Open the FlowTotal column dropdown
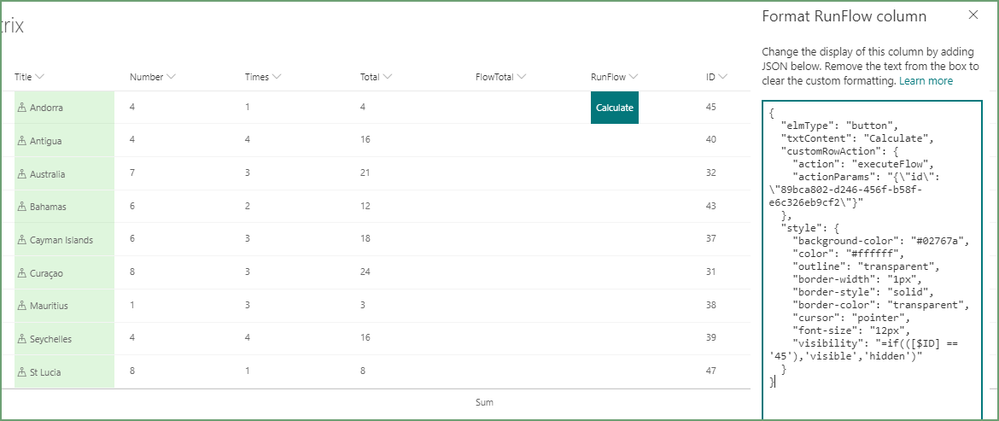 pyautogui.click(x=501, y=76)
